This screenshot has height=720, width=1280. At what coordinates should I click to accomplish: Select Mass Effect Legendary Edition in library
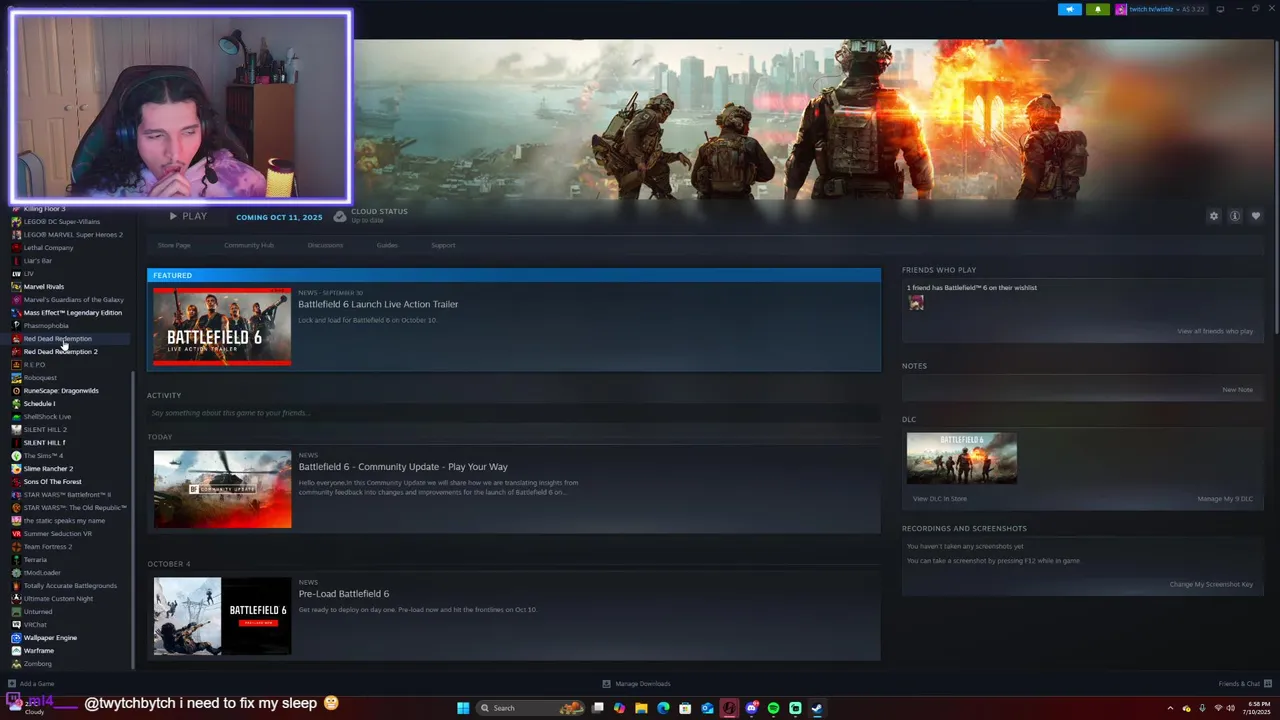click(x=73, y=313)
